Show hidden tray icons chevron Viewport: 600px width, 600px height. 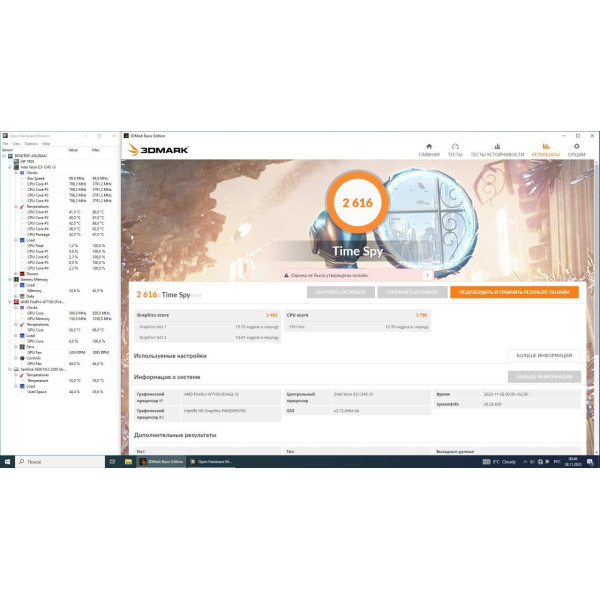(x=525, y=462)
